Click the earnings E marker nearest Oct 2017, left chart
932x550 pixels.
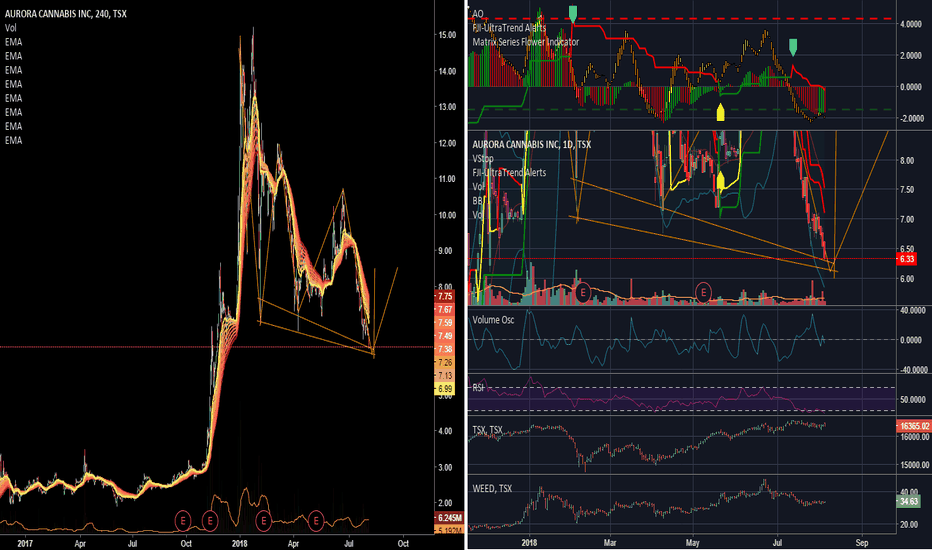183,521
